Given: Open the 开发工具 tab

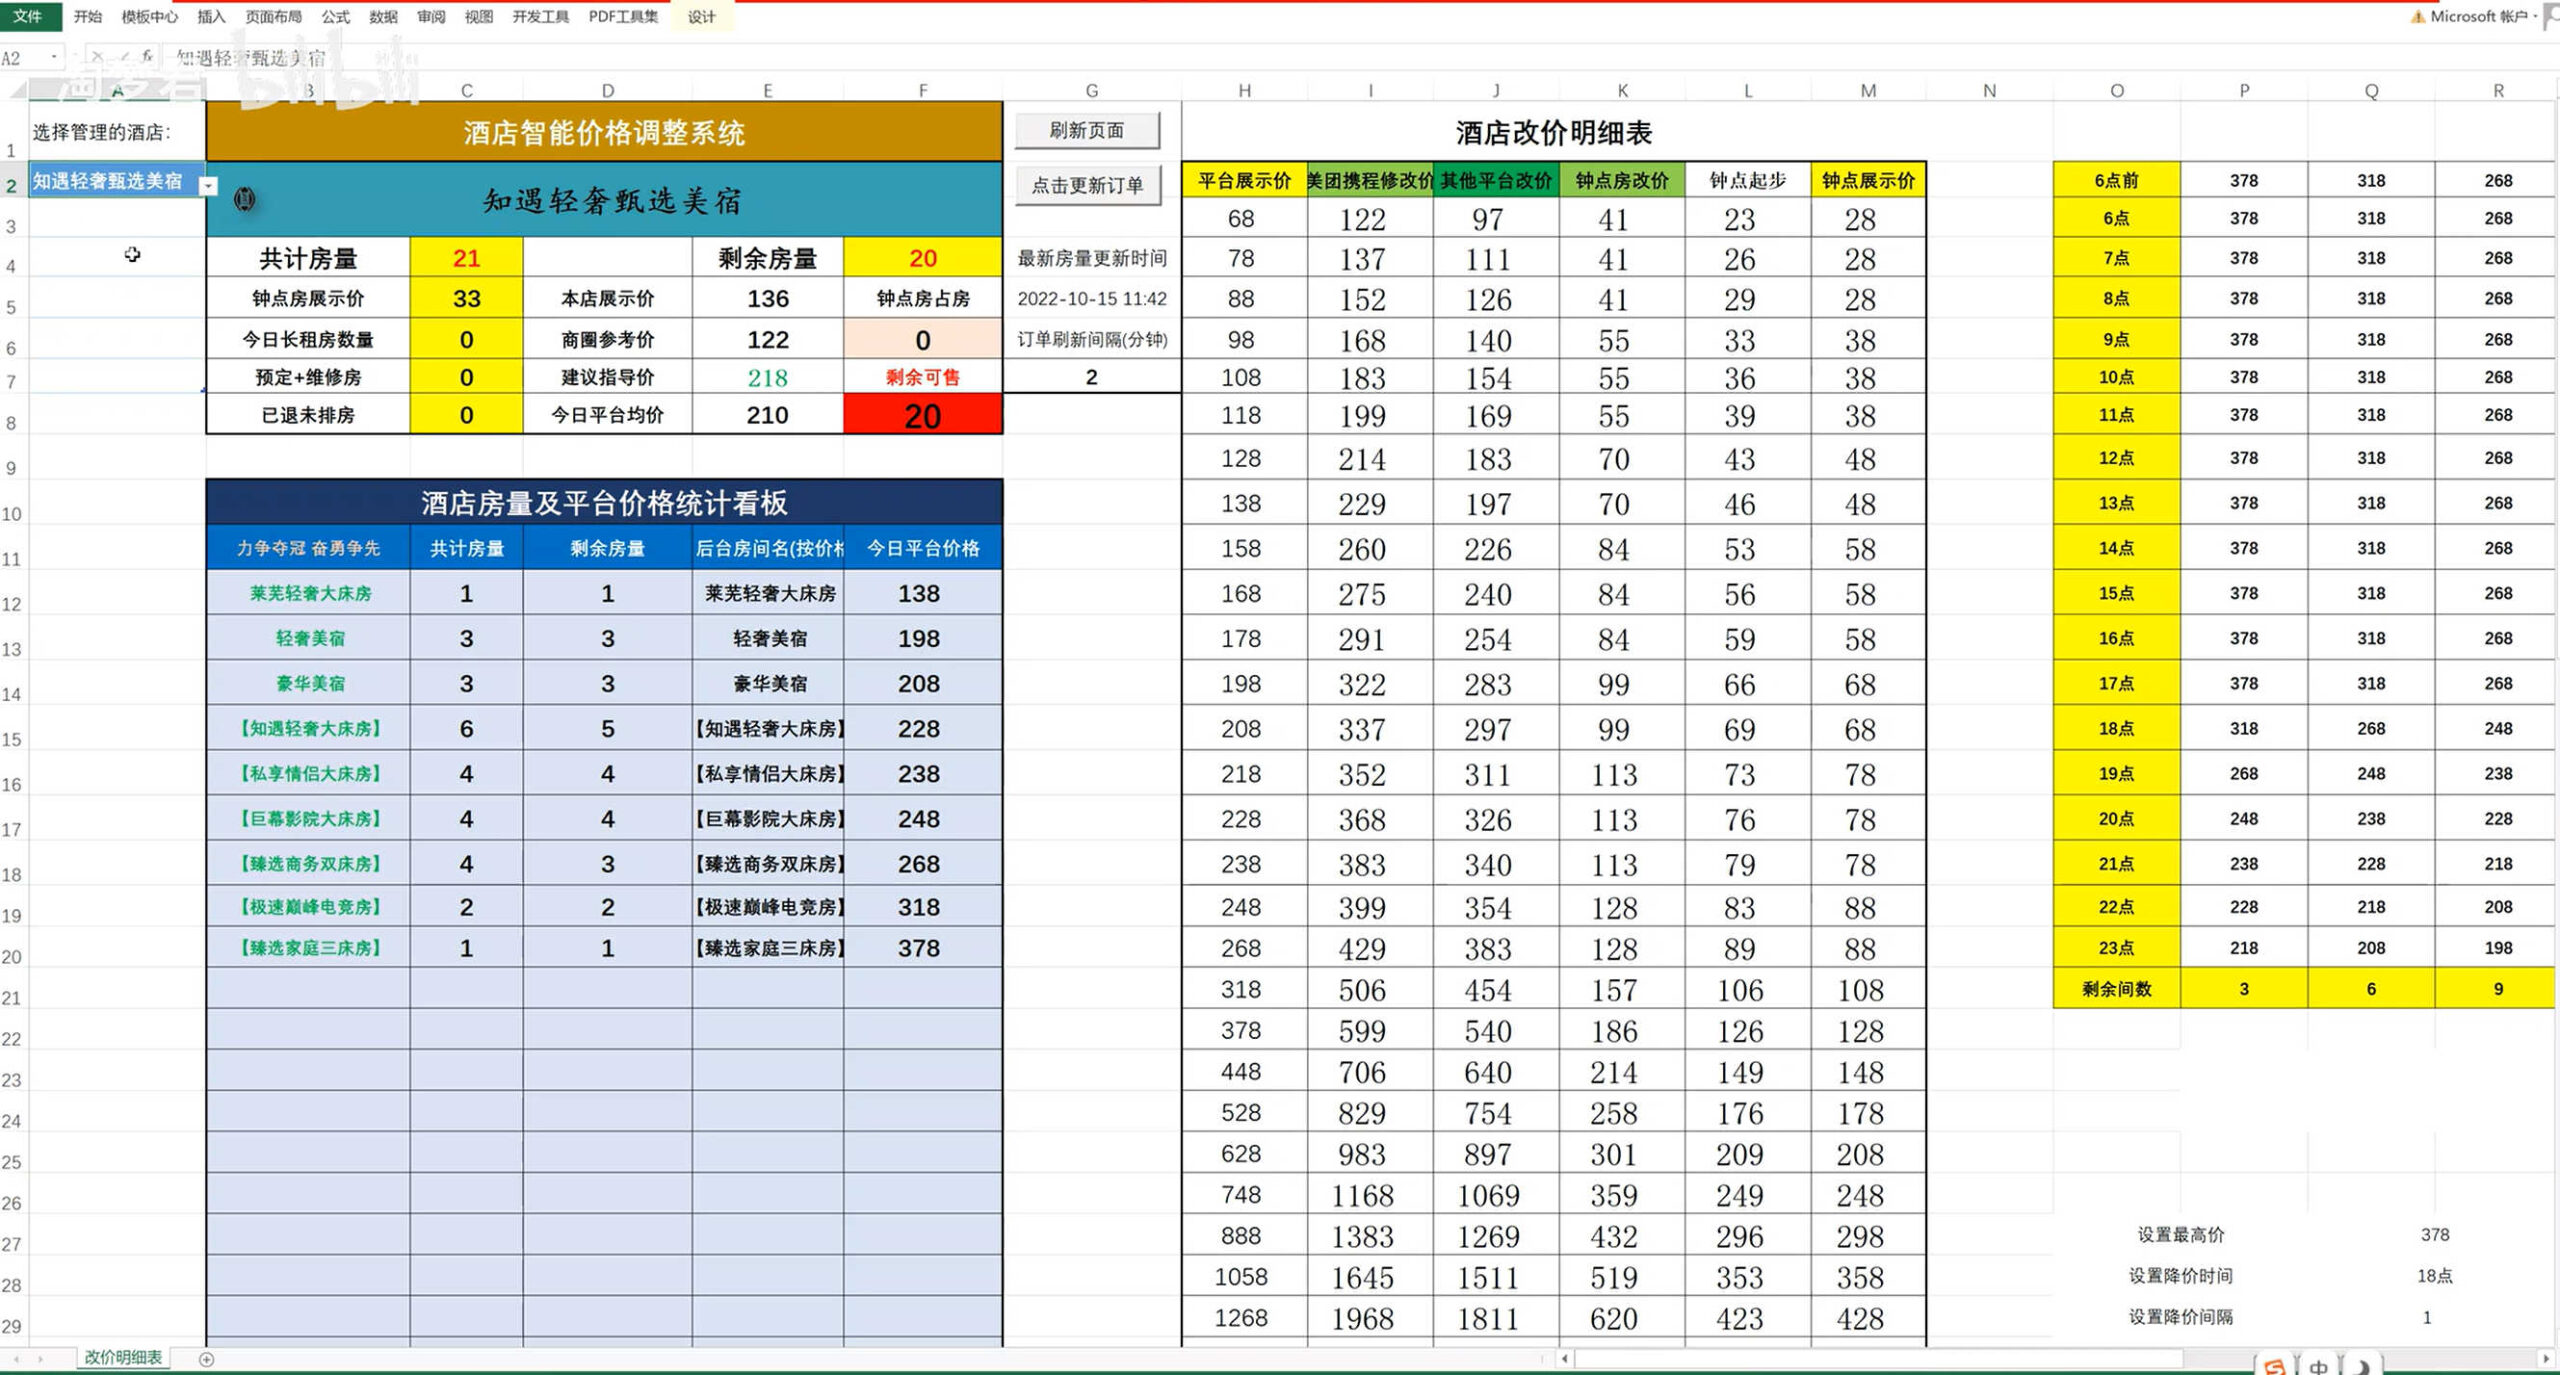Looking at the screenshot, I should click(540, 16).
